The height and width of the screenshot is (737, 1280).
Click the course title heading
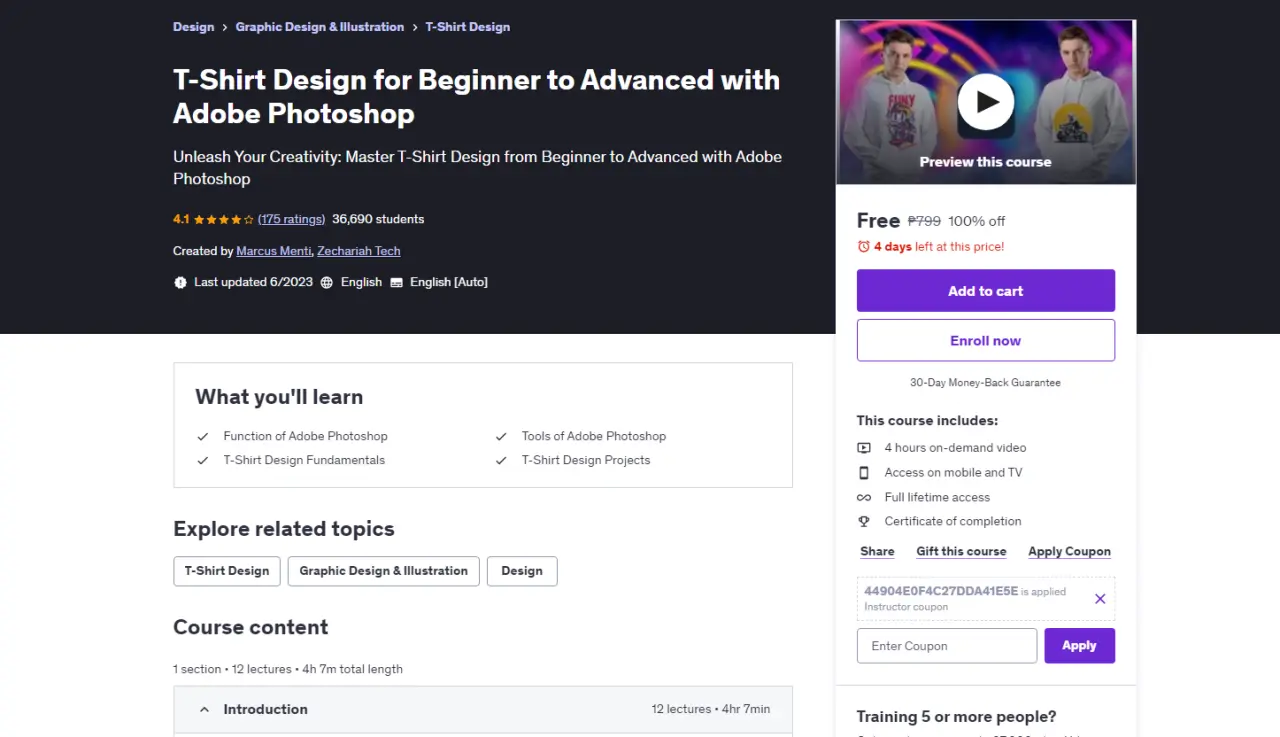(476, 96)
